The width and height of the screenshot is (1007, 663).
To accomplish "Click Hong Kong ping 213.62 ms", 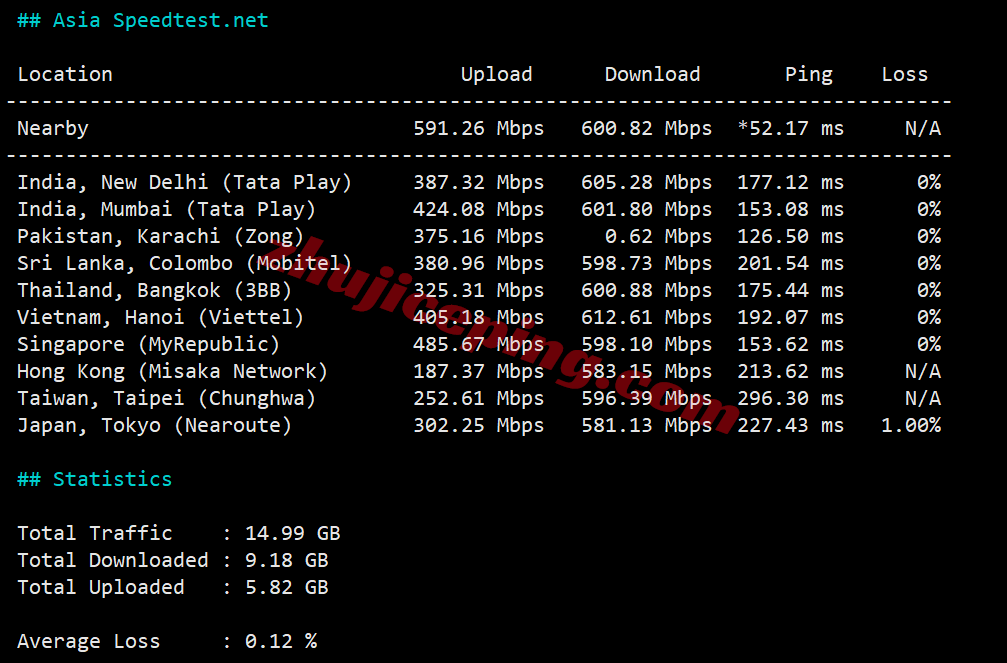I will click(791, 371).
